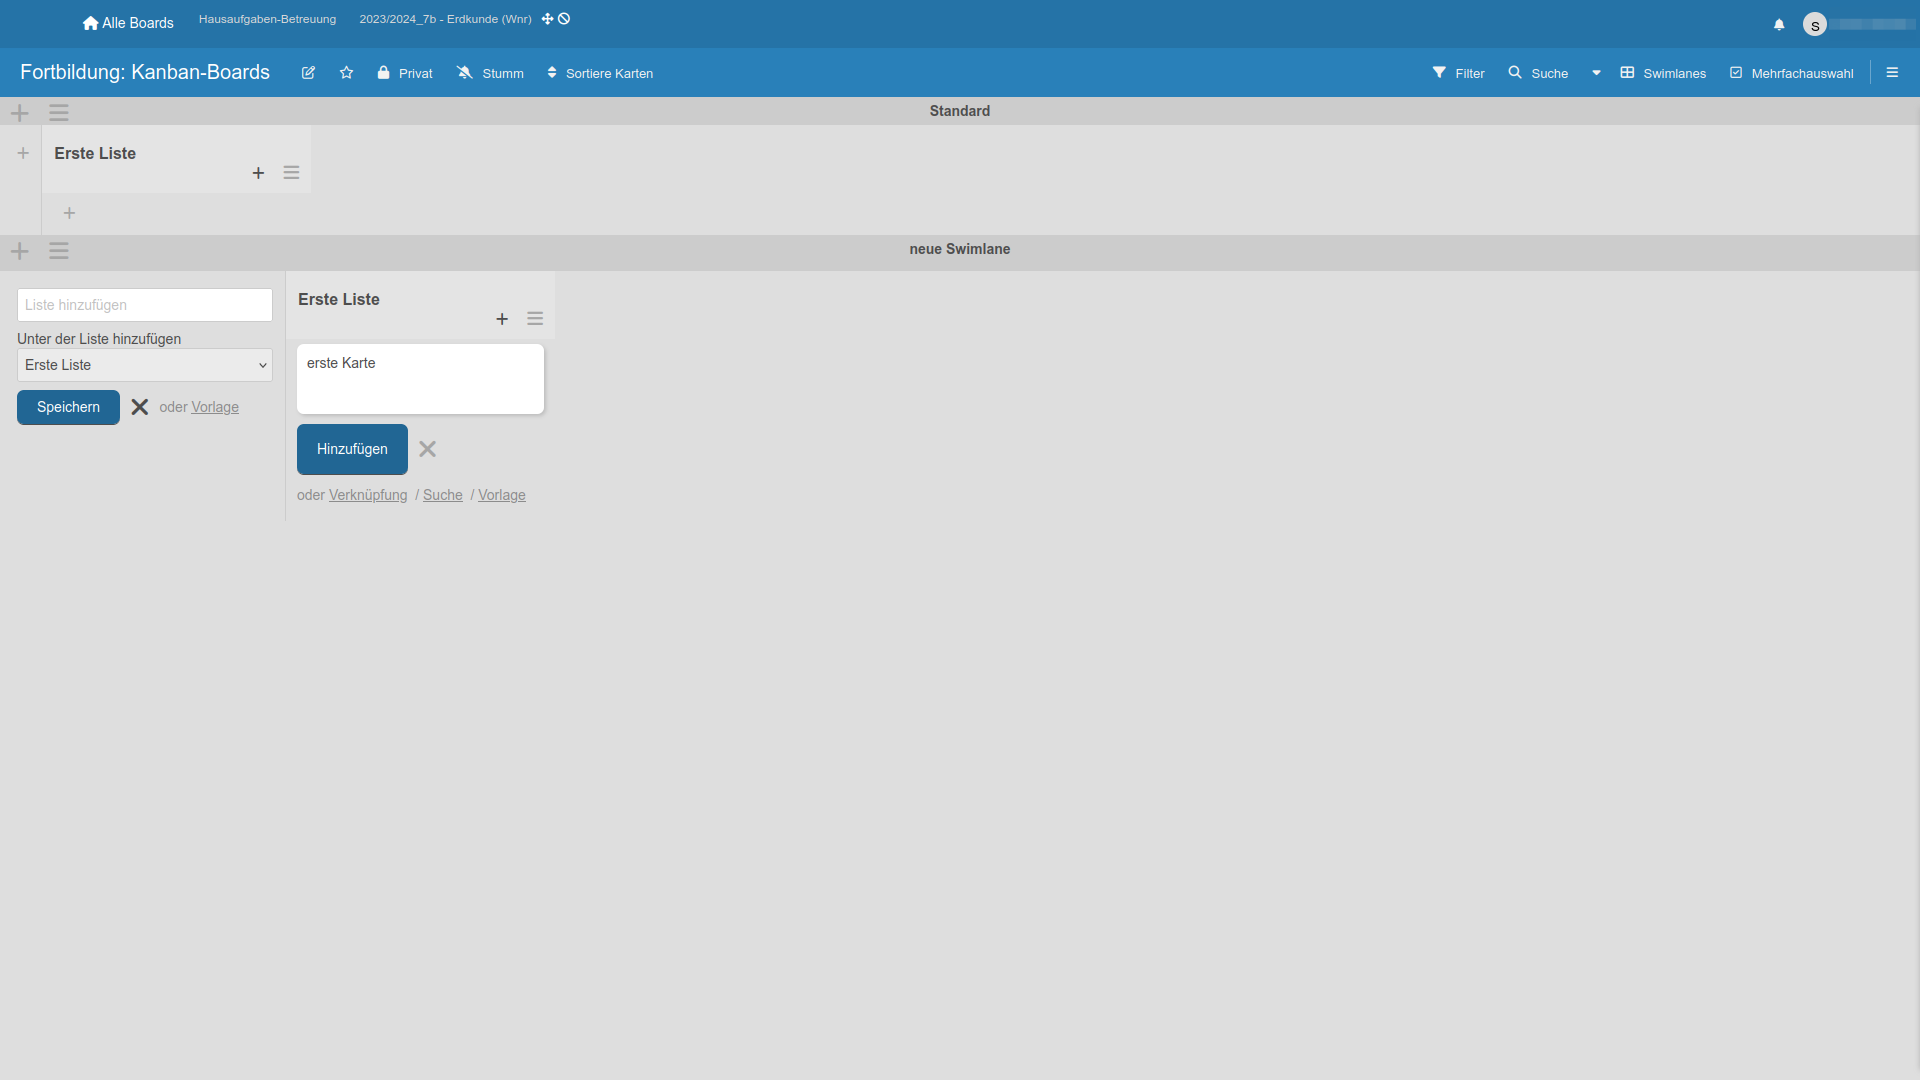Expand the arrow dropdown next to Suche
Viewport: 1920px width, 1080px height.
1596,73
